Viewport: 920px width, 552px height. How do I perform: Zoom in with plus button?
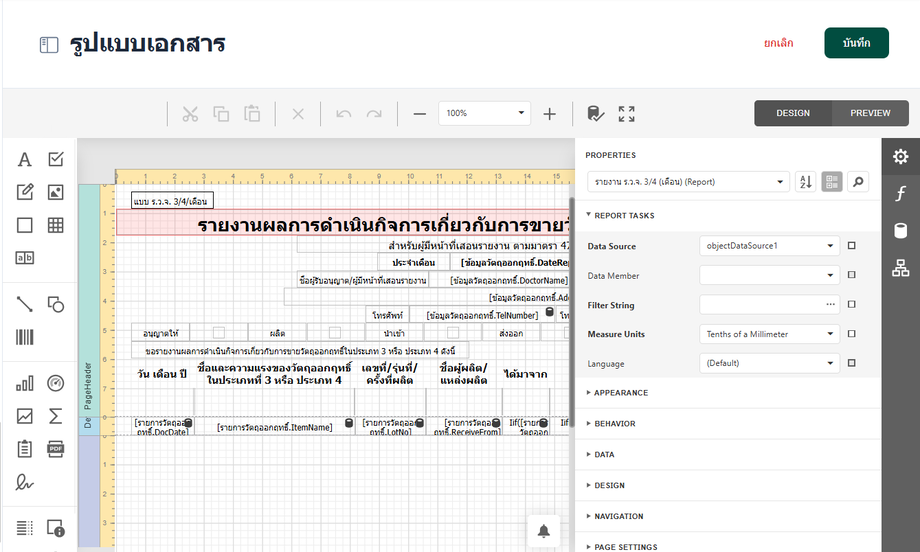coord(549,114)
